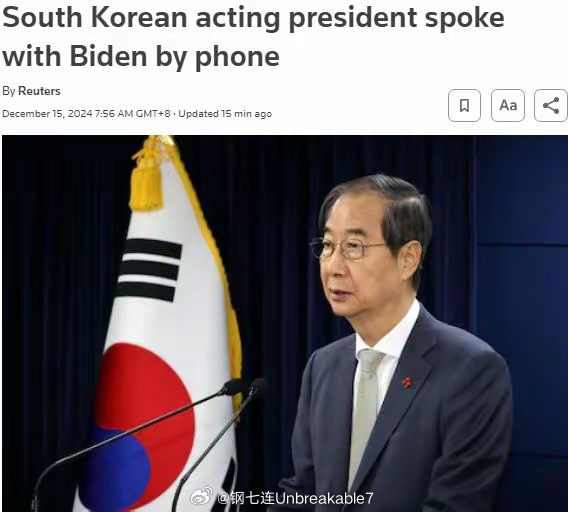Click the black trigram bars on the flag
The image size is (568, 512).
pos(150,270)
